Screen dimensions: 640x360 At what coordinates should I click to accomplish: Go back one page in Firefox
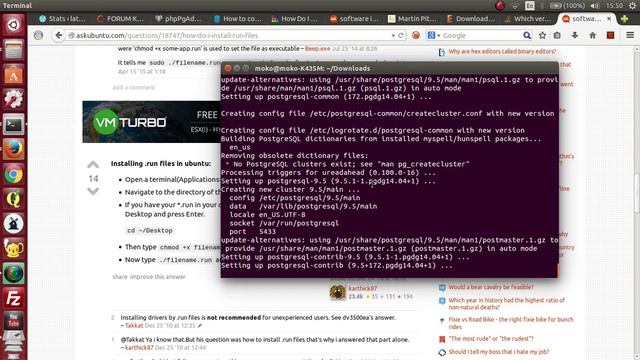tap(59, 36)
